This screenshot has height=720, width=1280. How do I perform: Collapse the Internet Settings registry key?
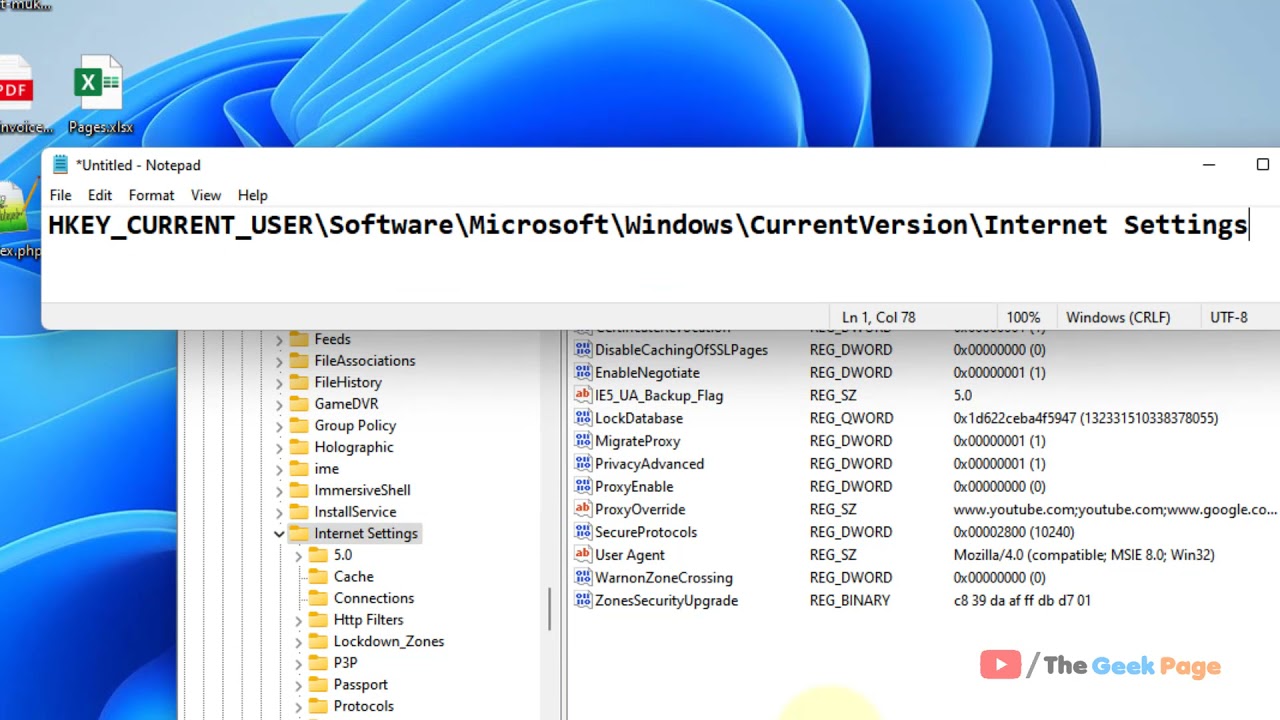279,534
